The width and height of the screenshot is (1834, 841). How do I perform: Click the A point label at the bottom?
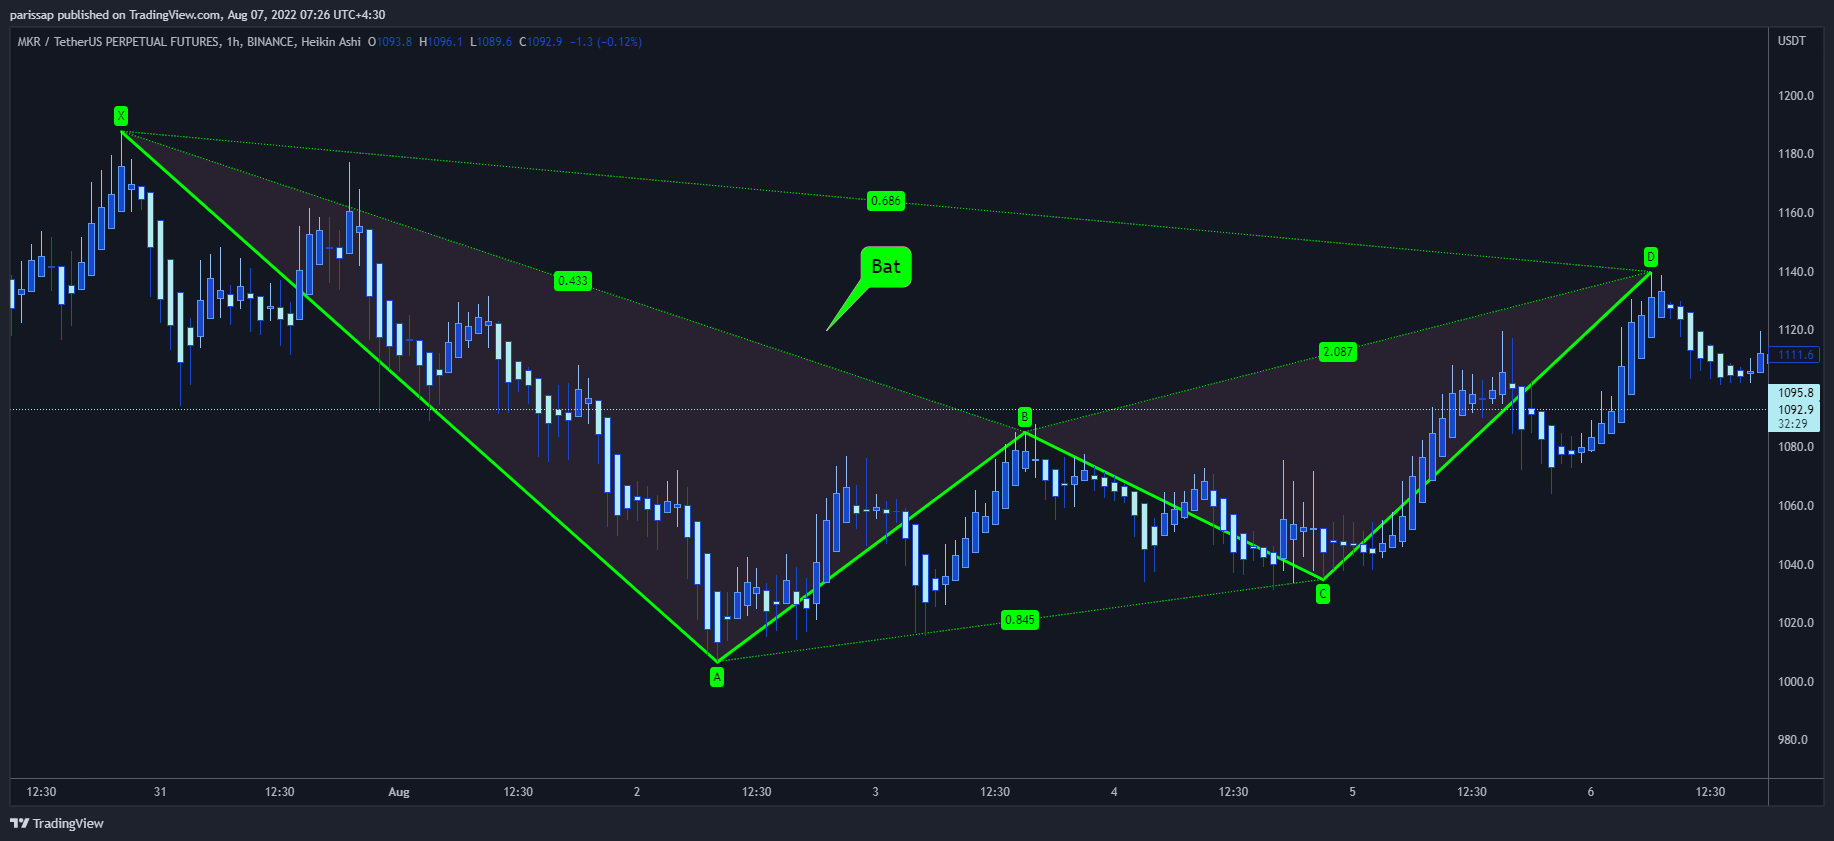coord(717,677)
